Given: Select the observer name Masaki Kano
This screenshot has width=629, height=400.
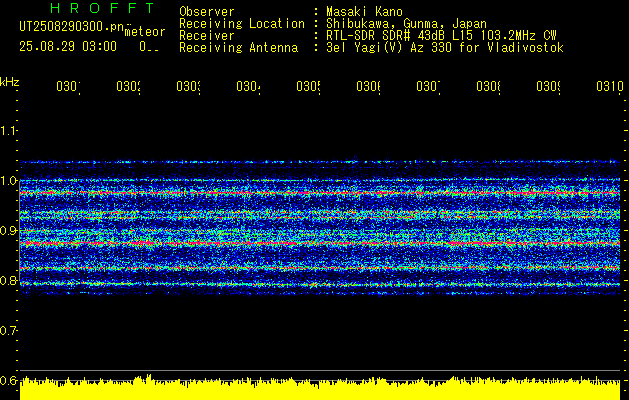Looking at the screenshot, I should click(364, 11).
